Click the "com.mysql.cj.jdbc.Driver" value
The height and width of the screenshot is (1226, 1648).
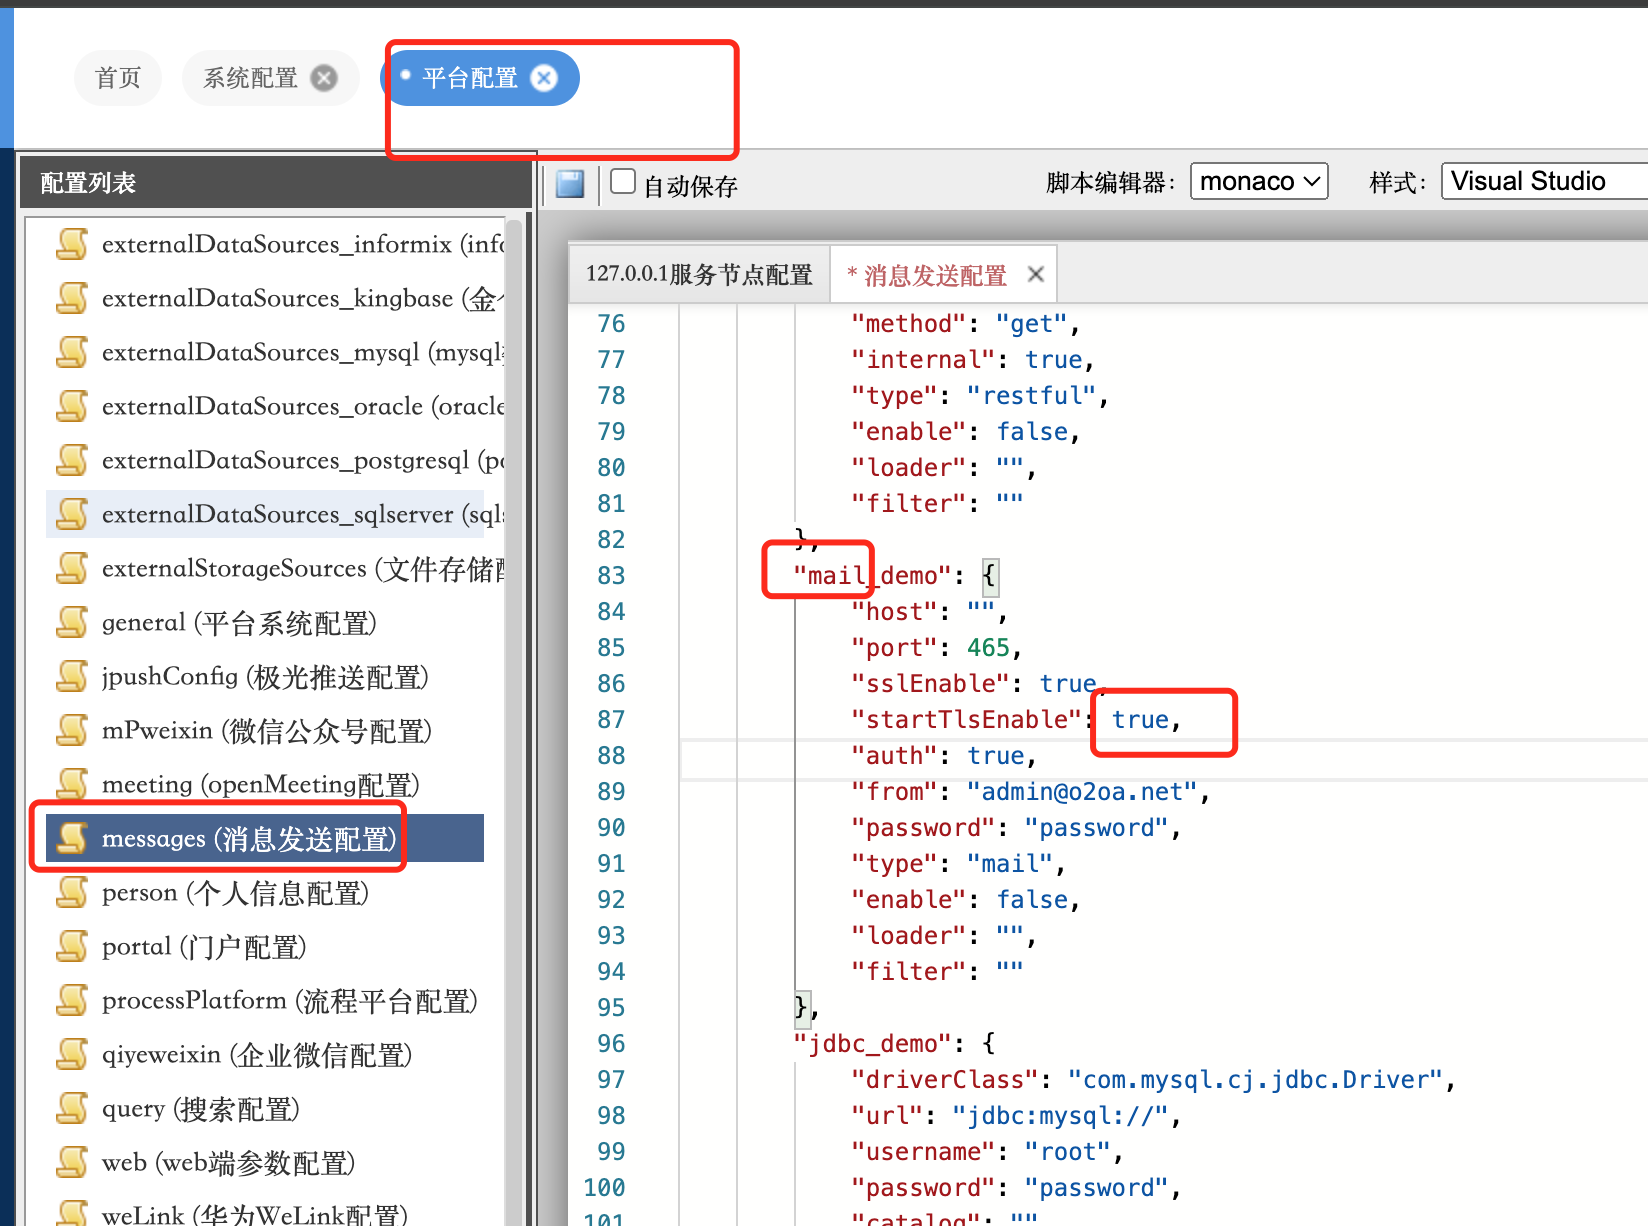1256,1079
